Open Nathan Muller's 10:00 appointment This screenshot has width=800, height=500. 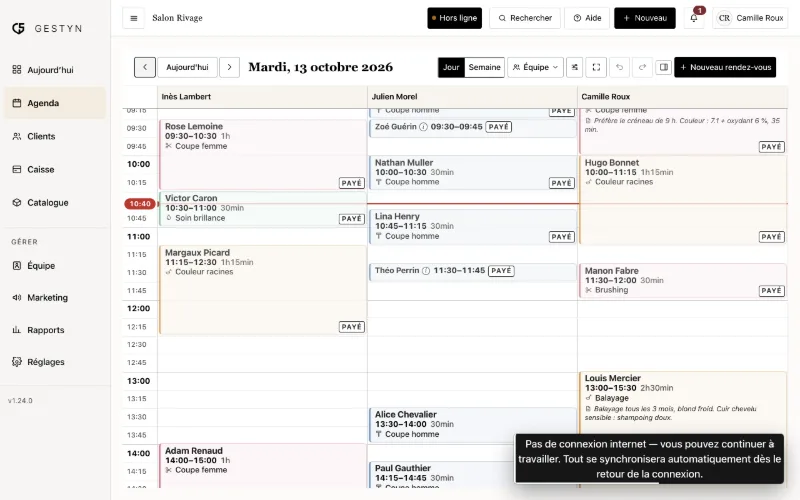(x=472, y=173)
